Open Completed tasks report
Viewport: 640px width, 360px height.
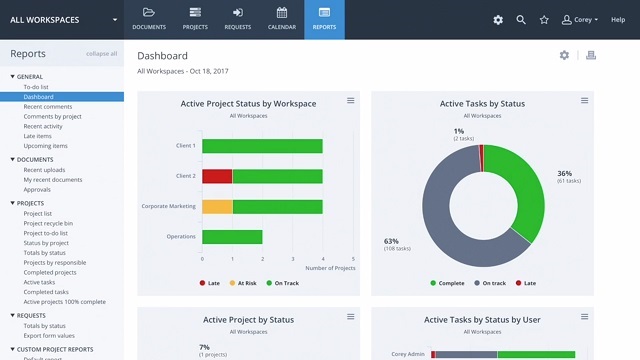46,292
